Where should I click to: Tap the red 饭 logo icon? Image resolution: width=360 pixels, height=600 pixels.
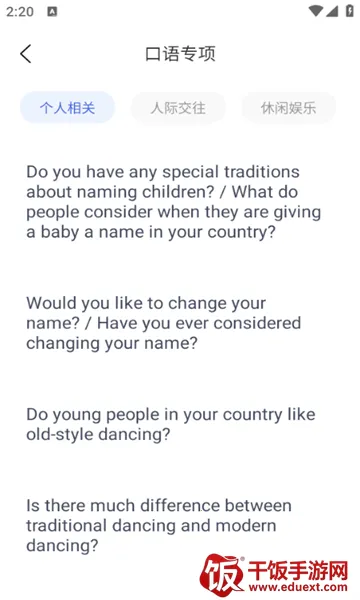click(x=222, y=575)
